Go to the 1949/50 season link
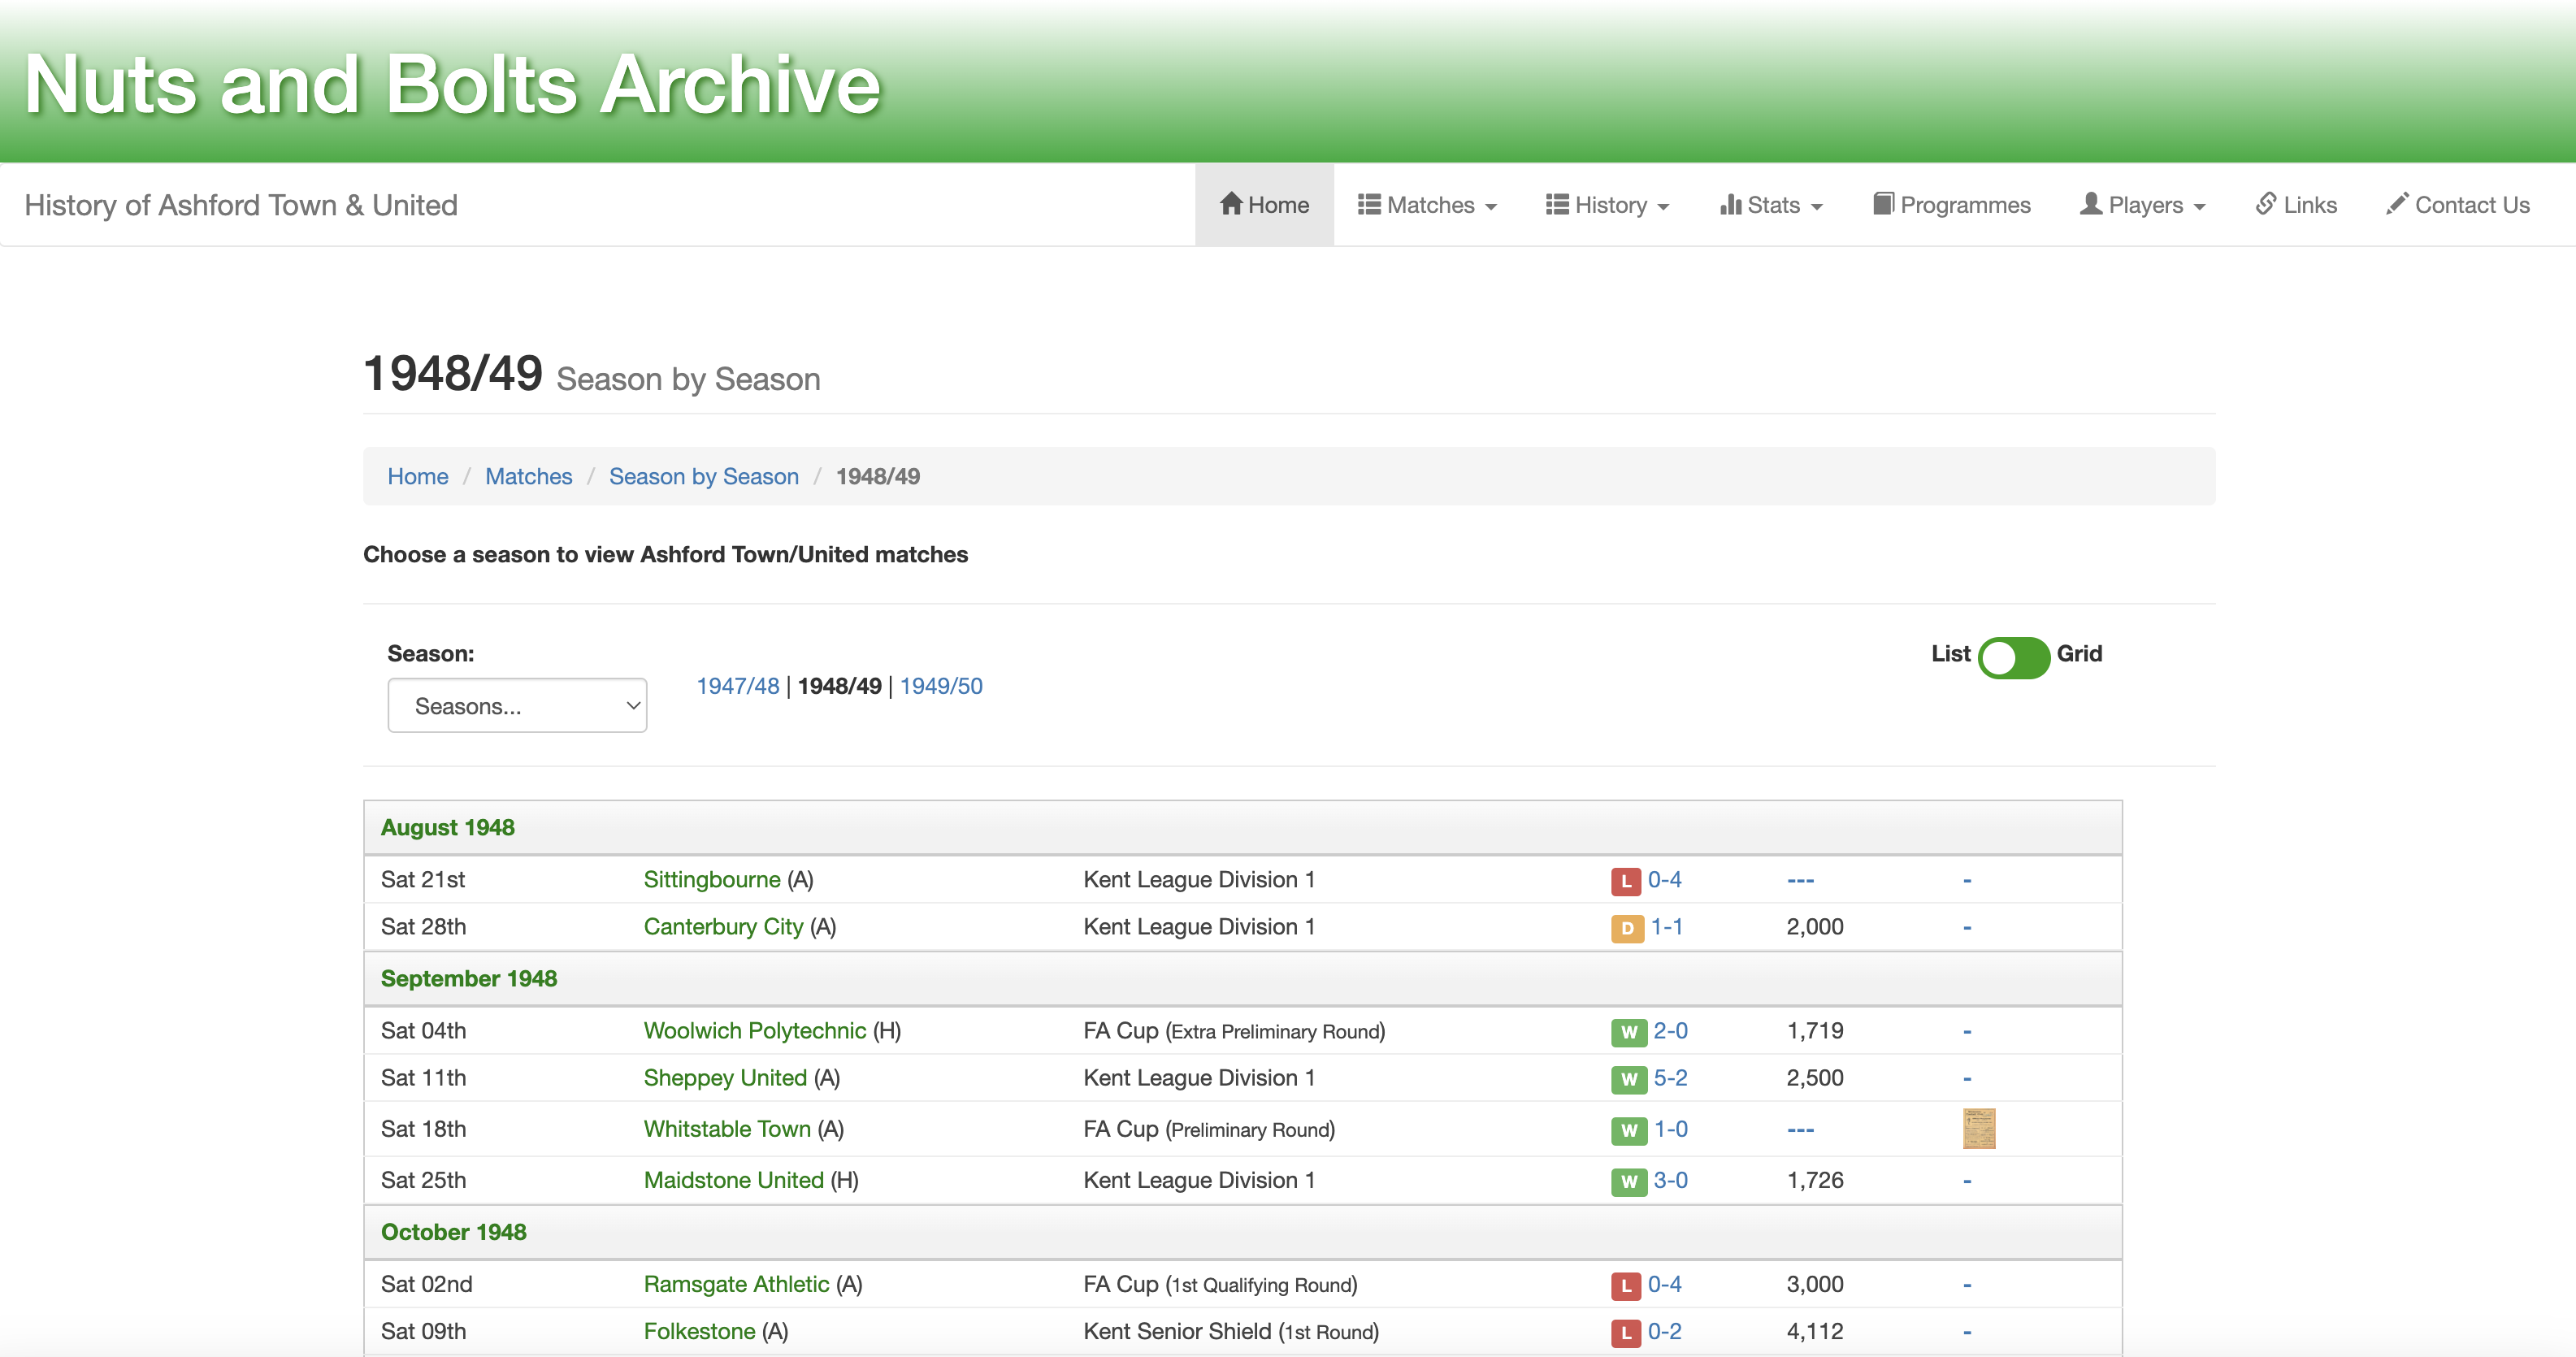The image size is (2576, 1357). 940,686
